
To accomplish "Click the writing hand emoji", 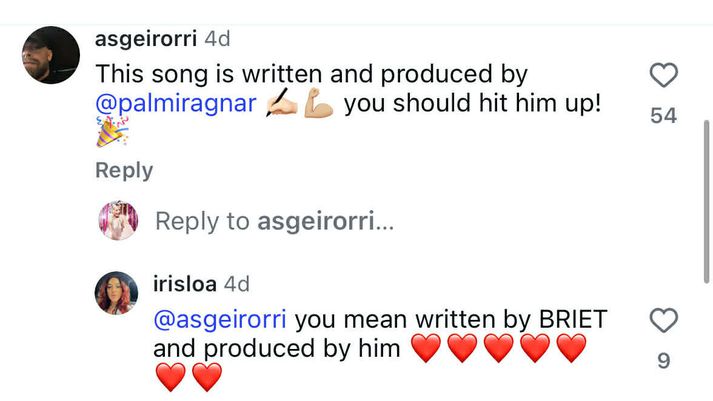I will coord(281,104).
